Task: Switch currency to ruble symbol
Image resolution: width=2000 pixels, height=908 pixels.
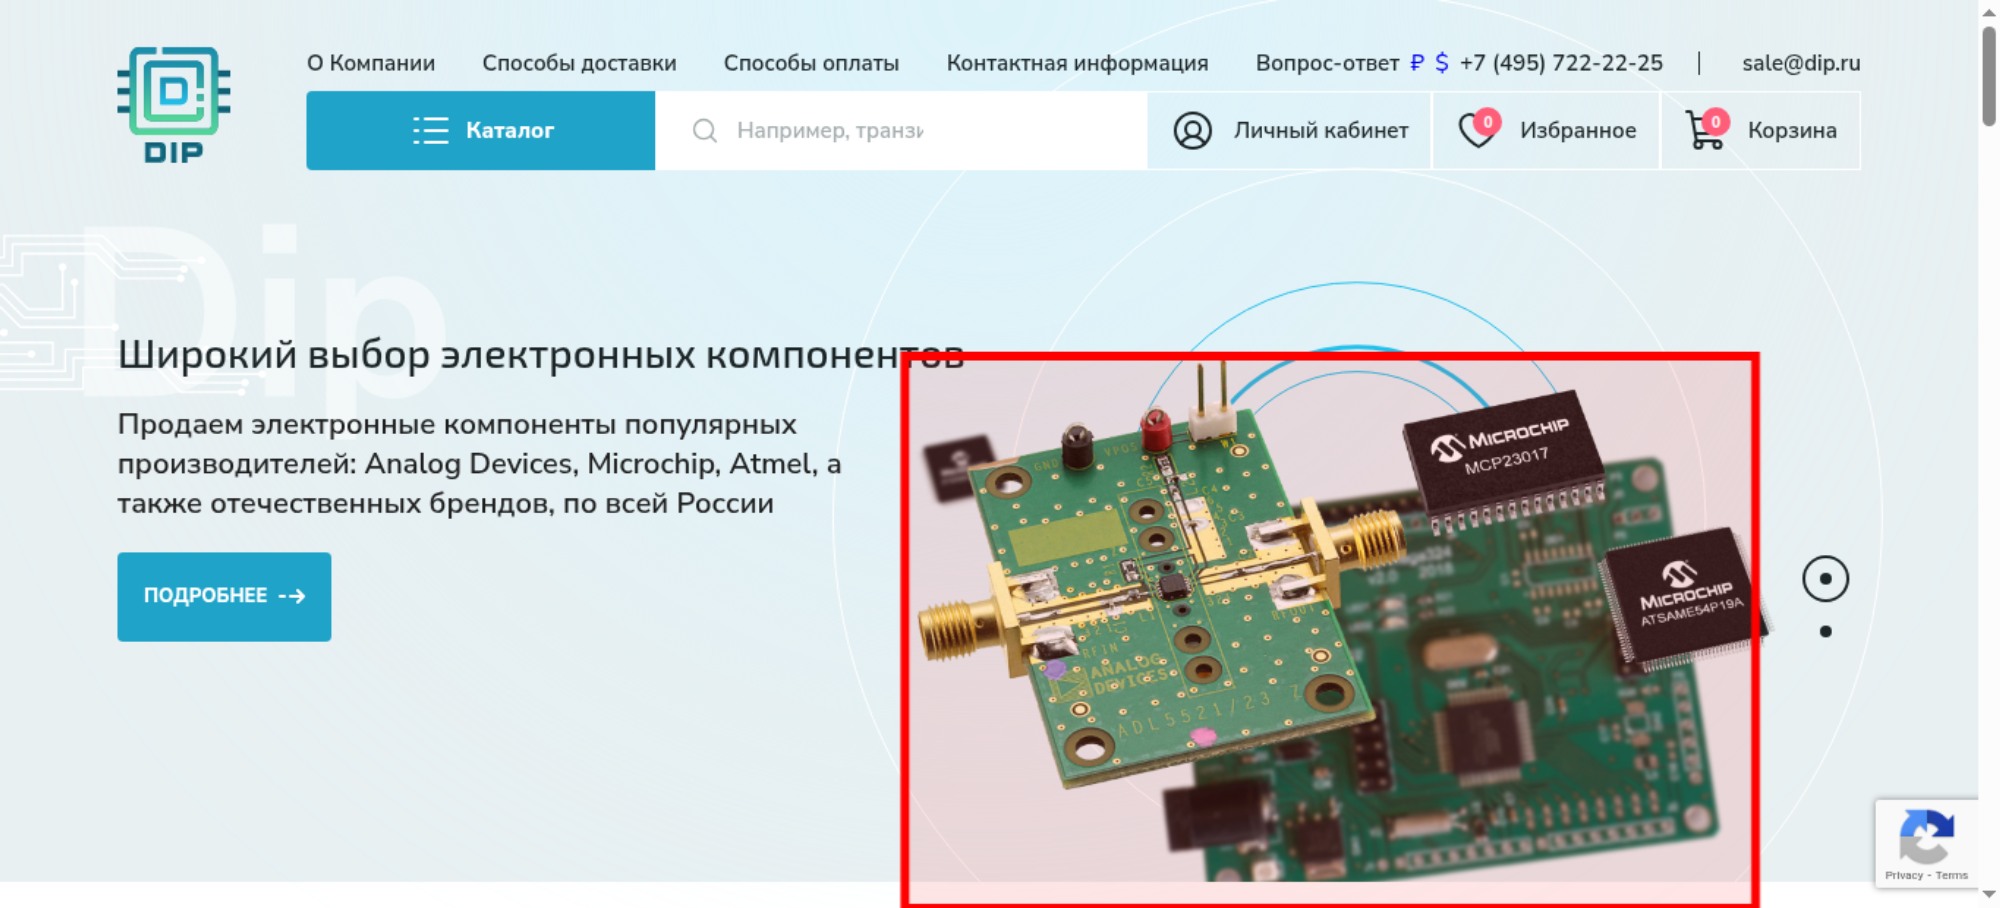Action: point(1417,63)
